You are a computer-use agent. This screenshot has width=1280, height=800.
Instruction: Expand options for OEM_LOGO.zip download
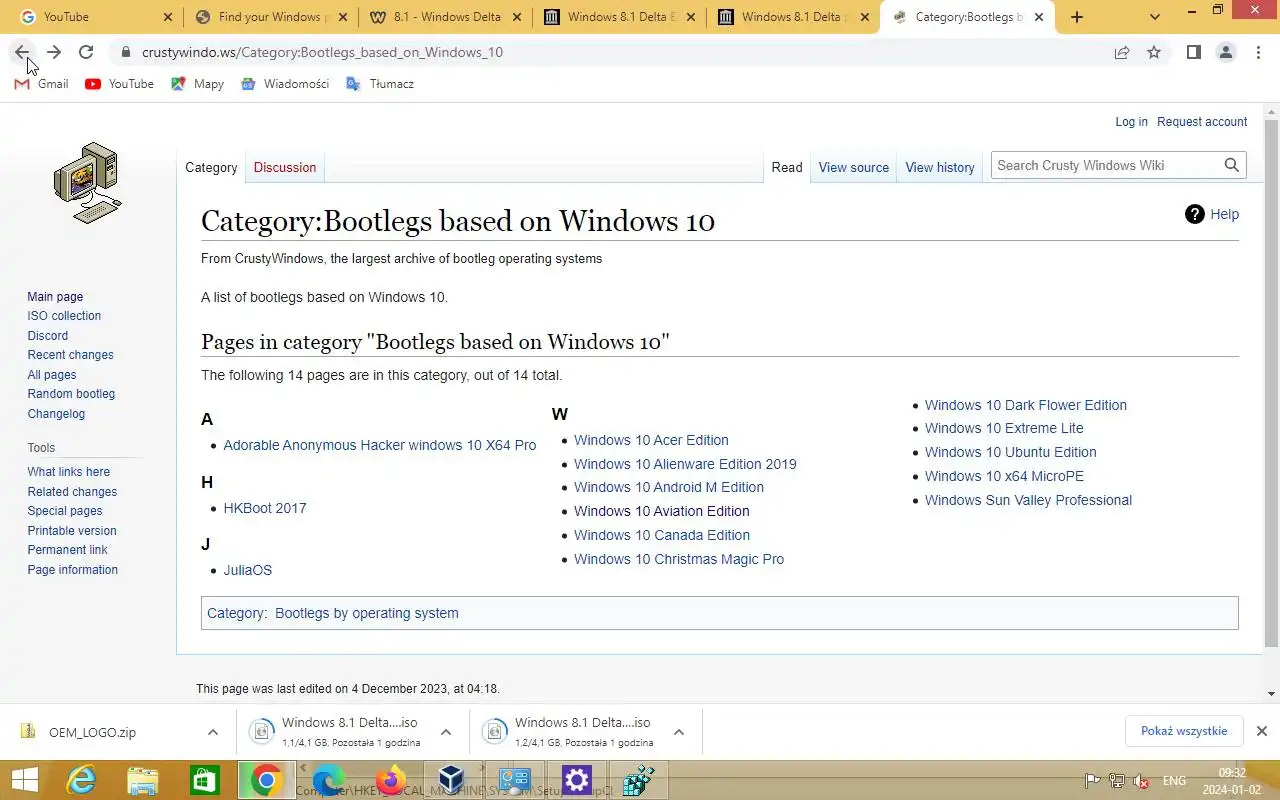click(212, 732)
